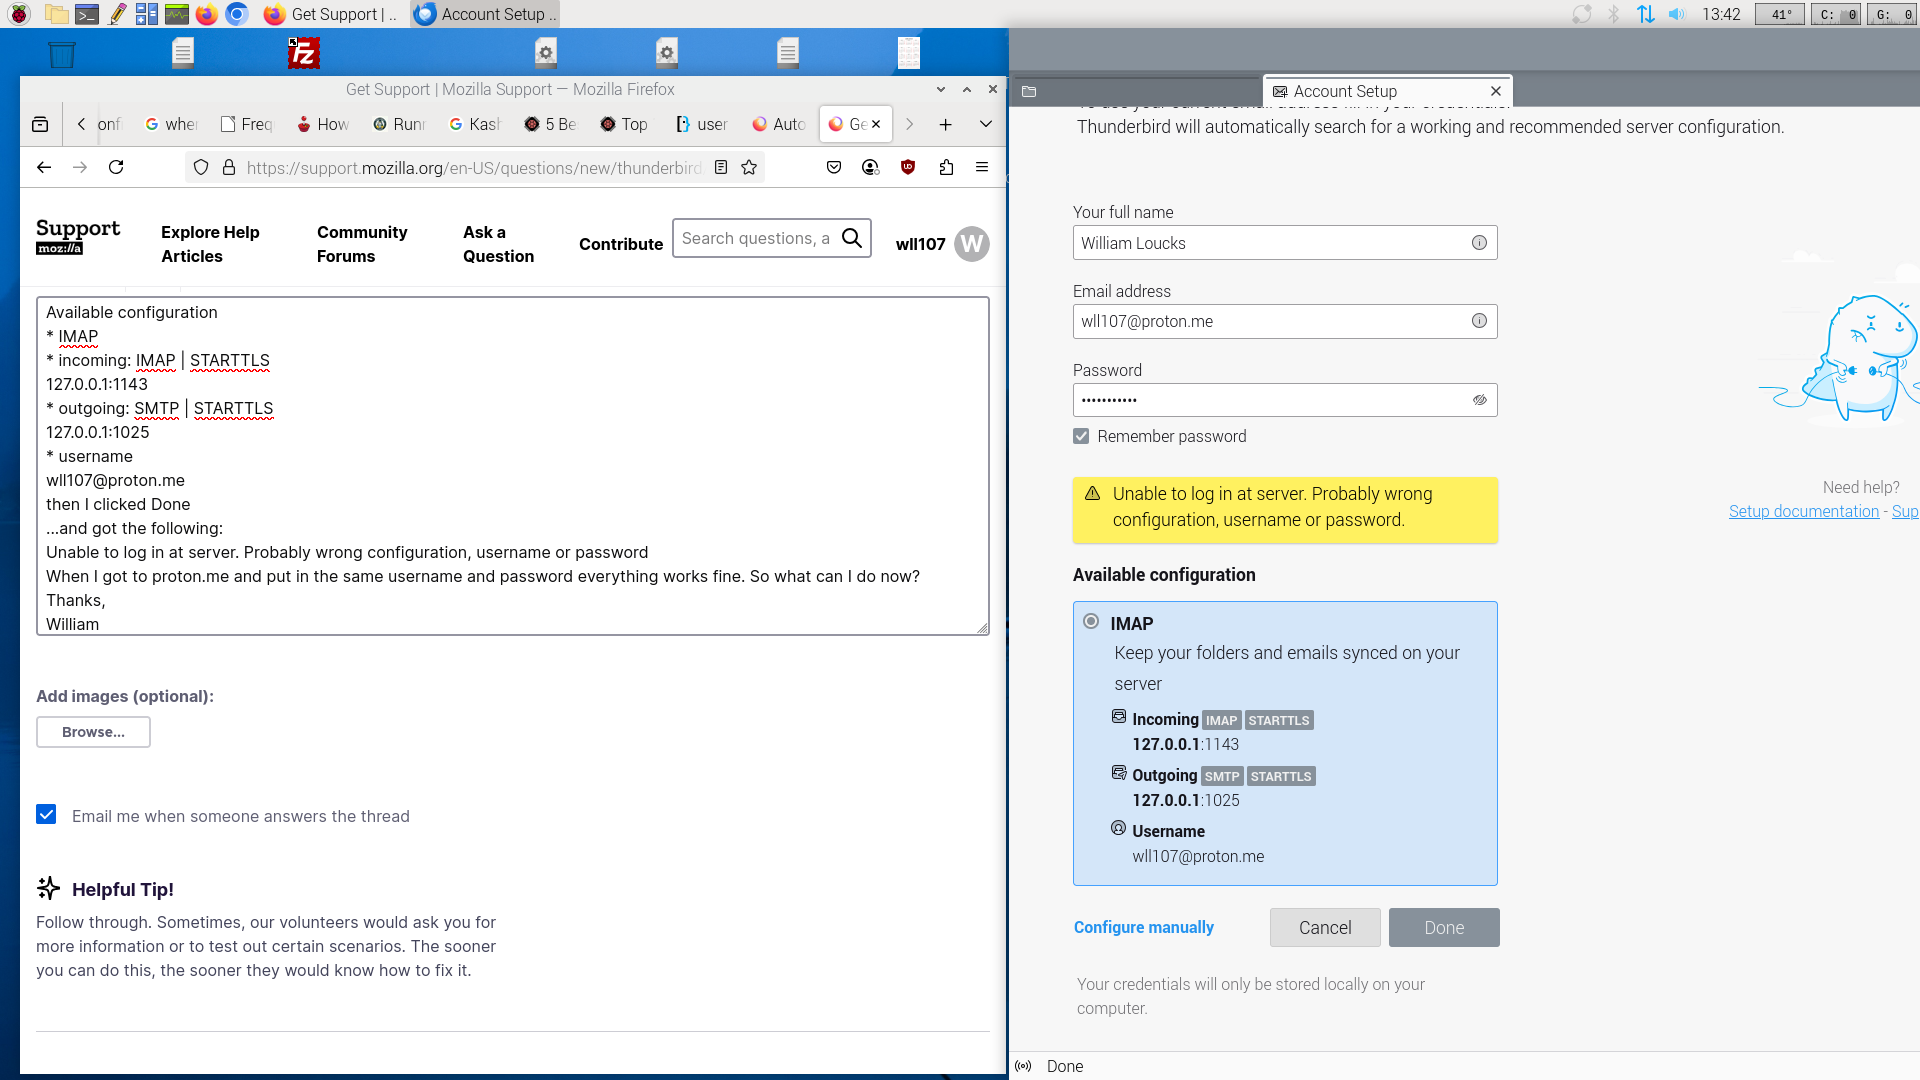1920x1080 pixels.
Task: Open Ask a Question menu
Action: (x=498, y=244)
